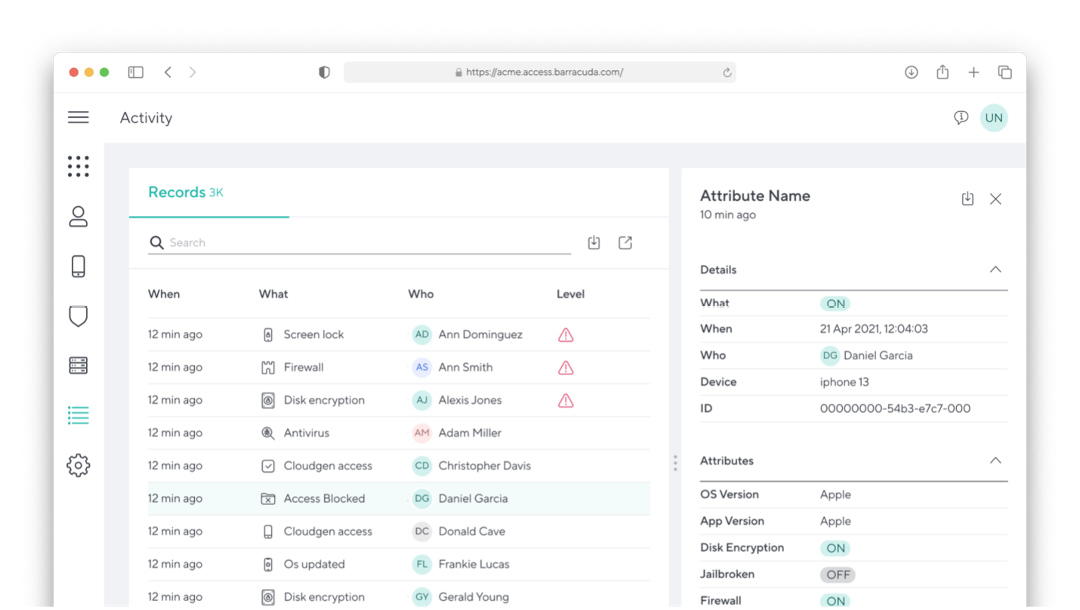Toggle the Jailbroken OFF switch

pyautogui.click(x=837, y=575)
